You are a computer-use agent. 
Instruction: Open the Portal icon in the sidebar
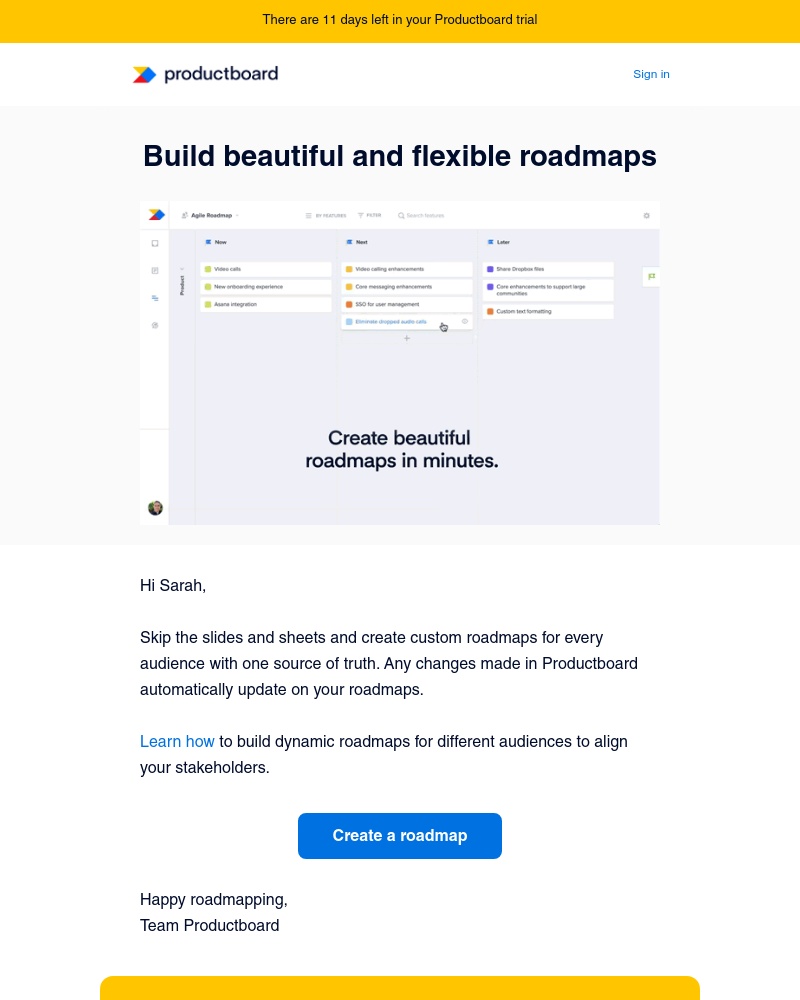click(154, 325)
